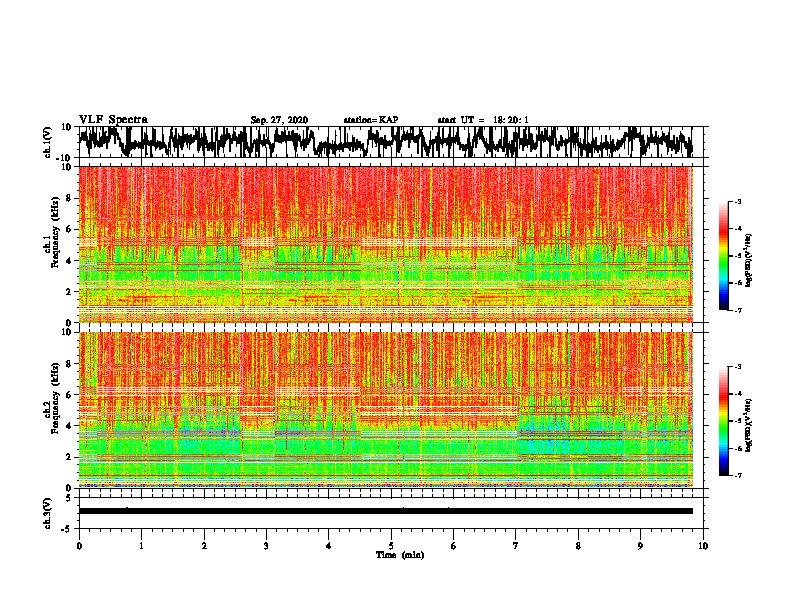Click the ch.1 spectrogram panel
This screenshot has width=792, height=612.
pos(386,244)
